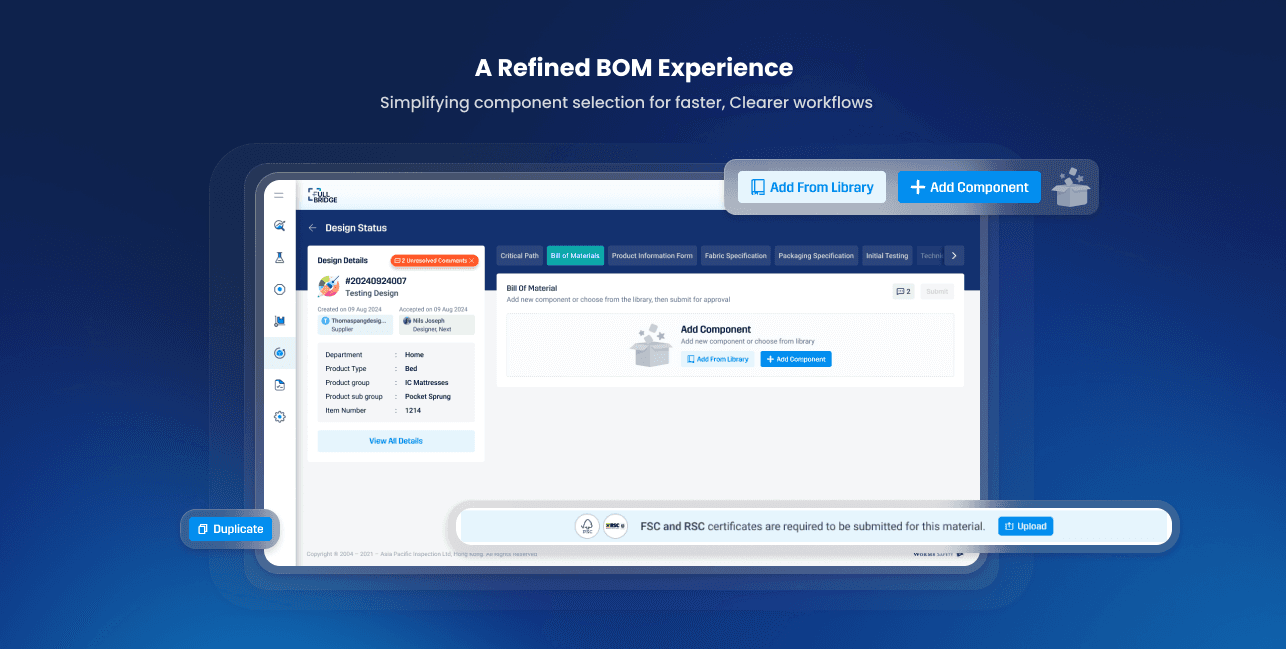Viewport: 1286px width, 649px height.
Task: Click the Item Number value 1214
Action: click(x=413, y=411)
